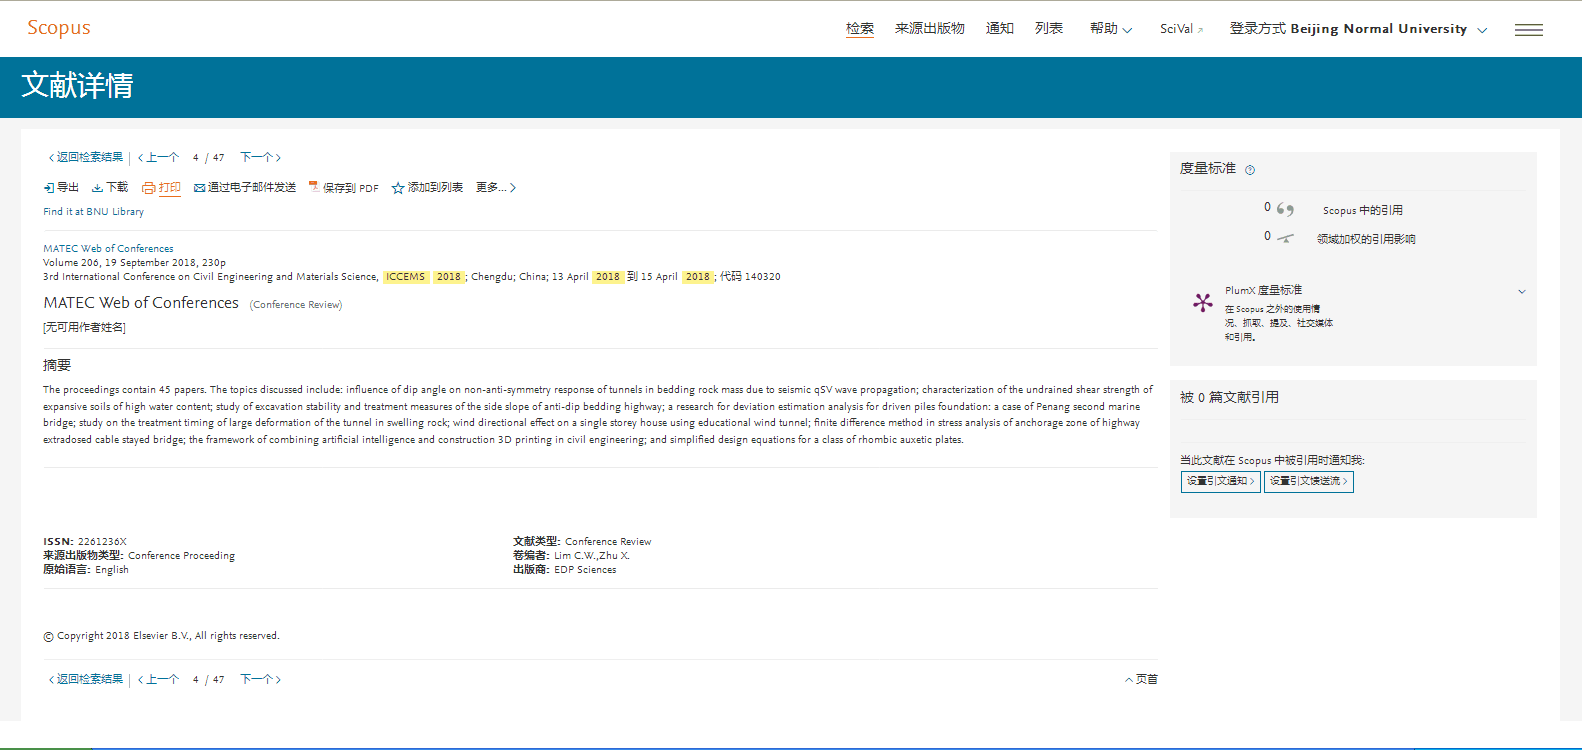Expand 更多 more options
Viewport: 1582px width, 750px height.
pos(496,188)
